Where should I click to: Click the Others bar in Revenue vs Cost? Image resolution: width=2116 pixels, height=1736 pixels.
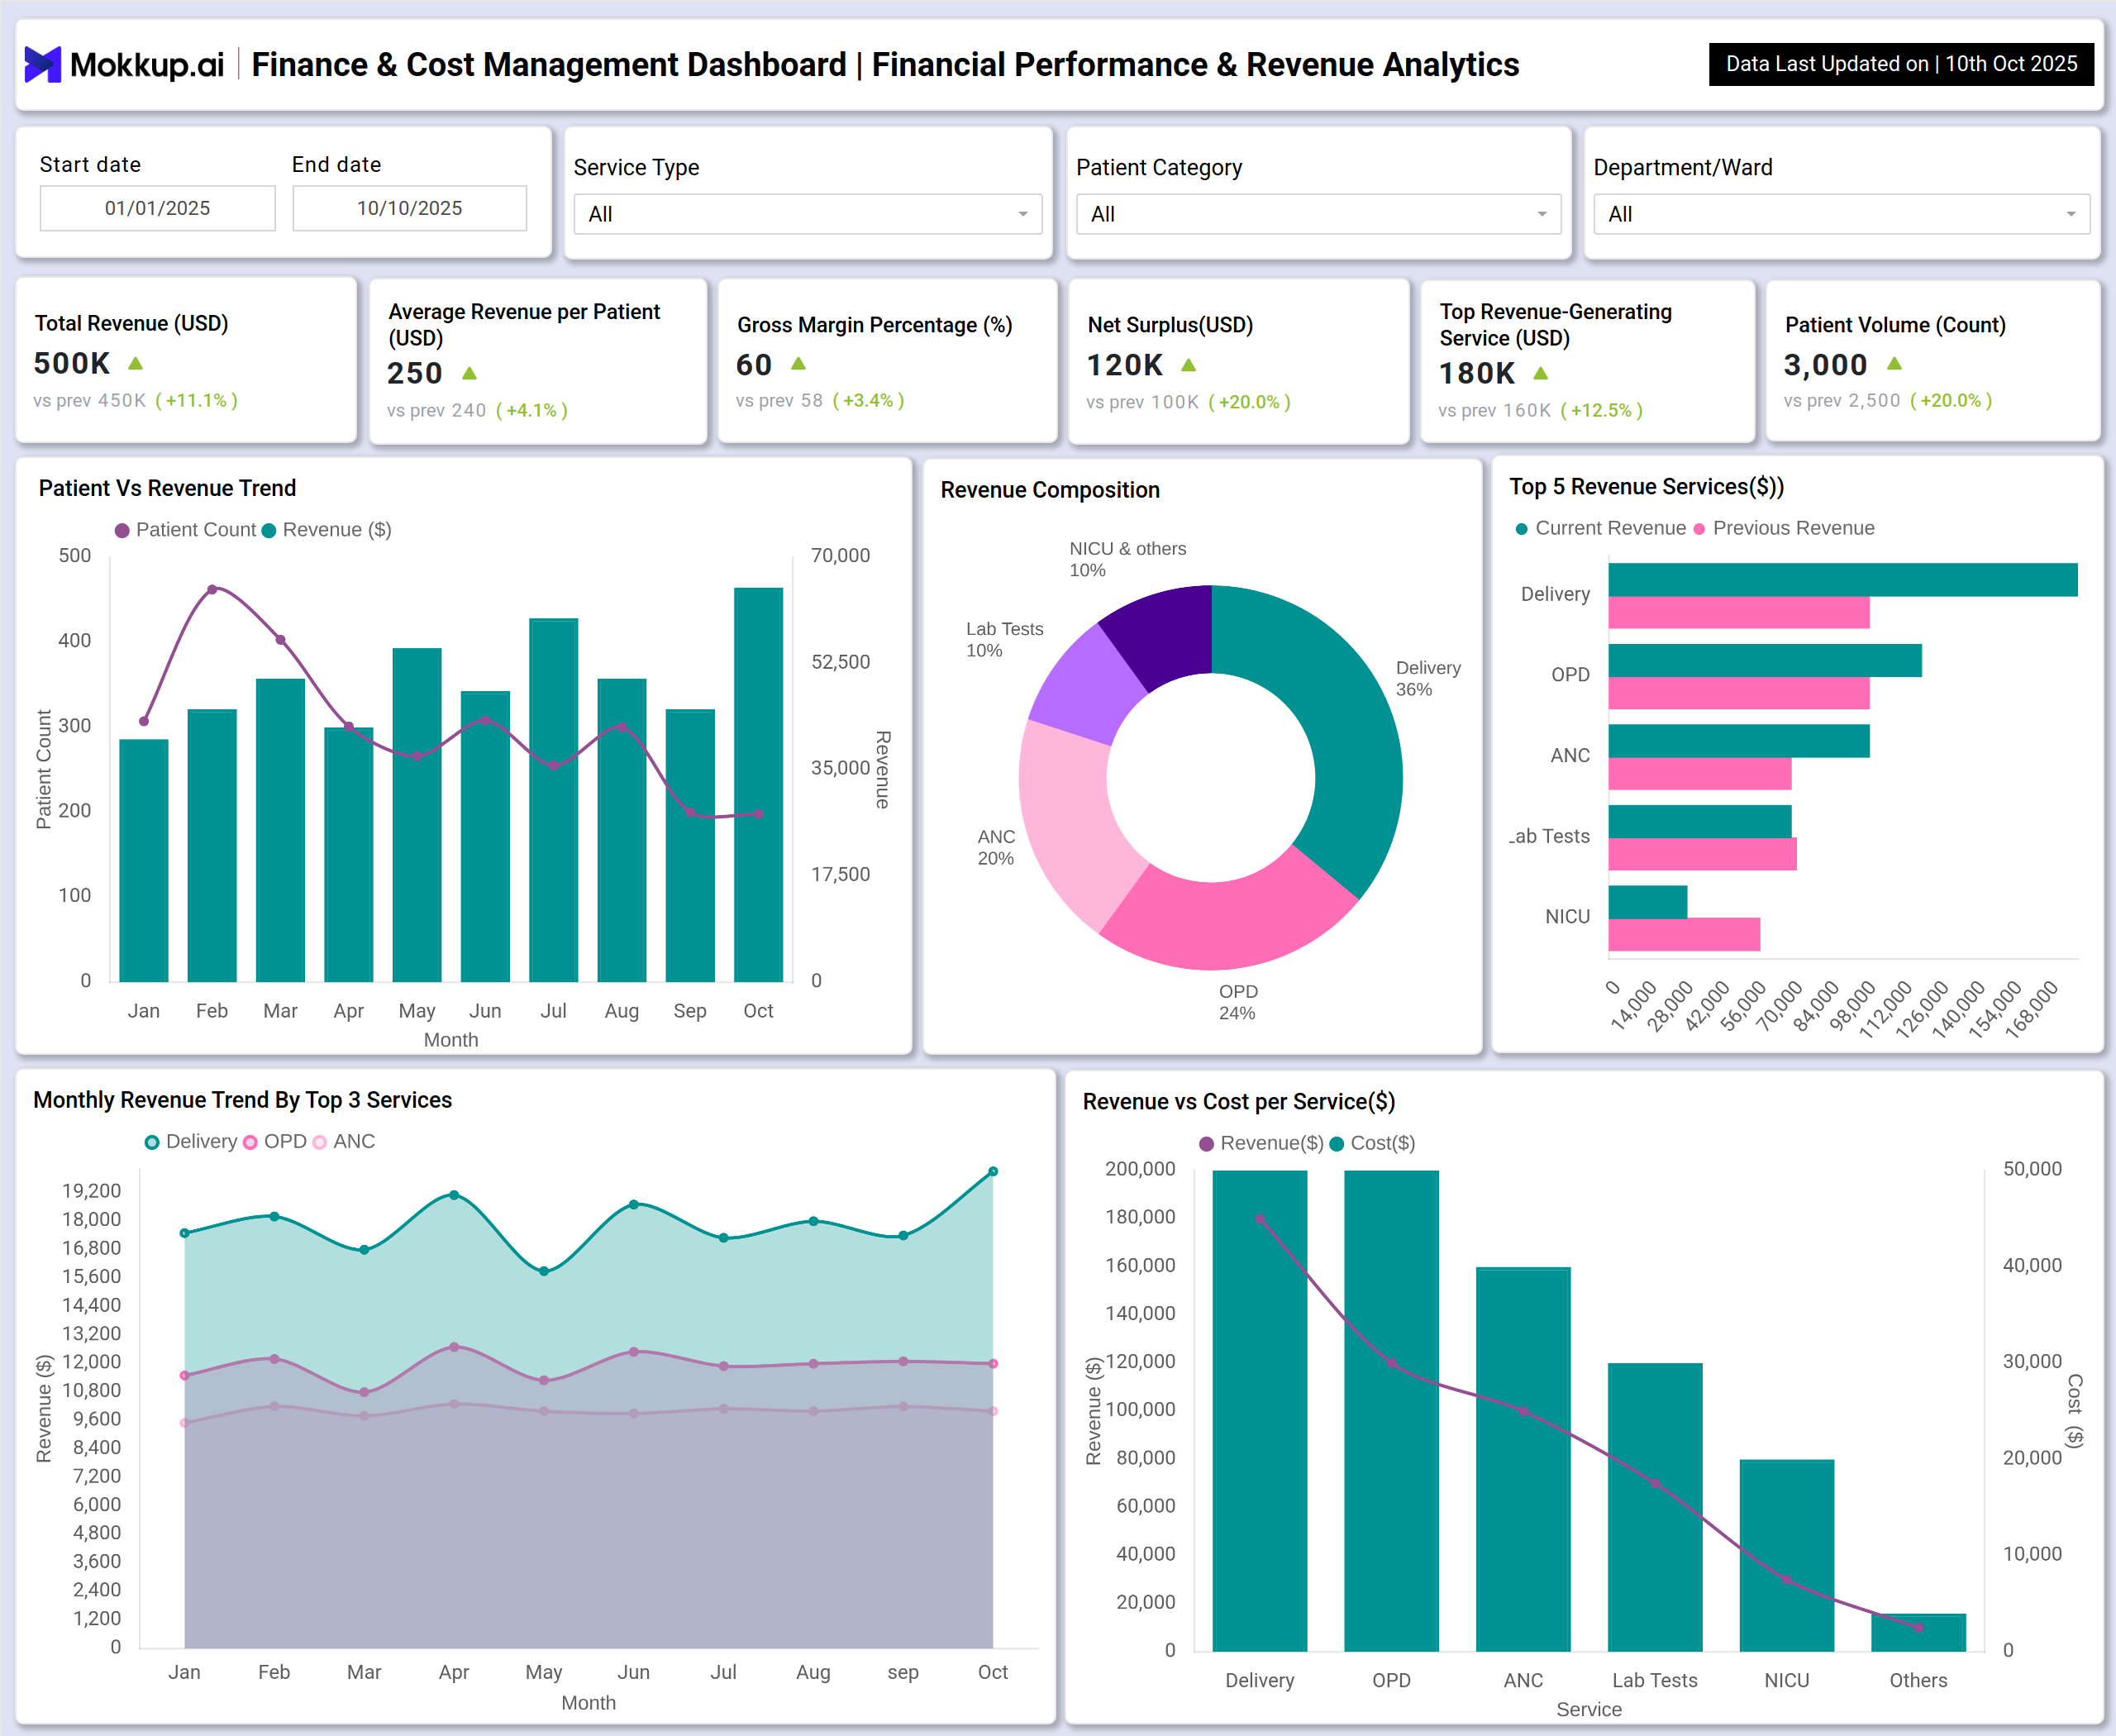pyautogui.click(x=1918, y=1632)
